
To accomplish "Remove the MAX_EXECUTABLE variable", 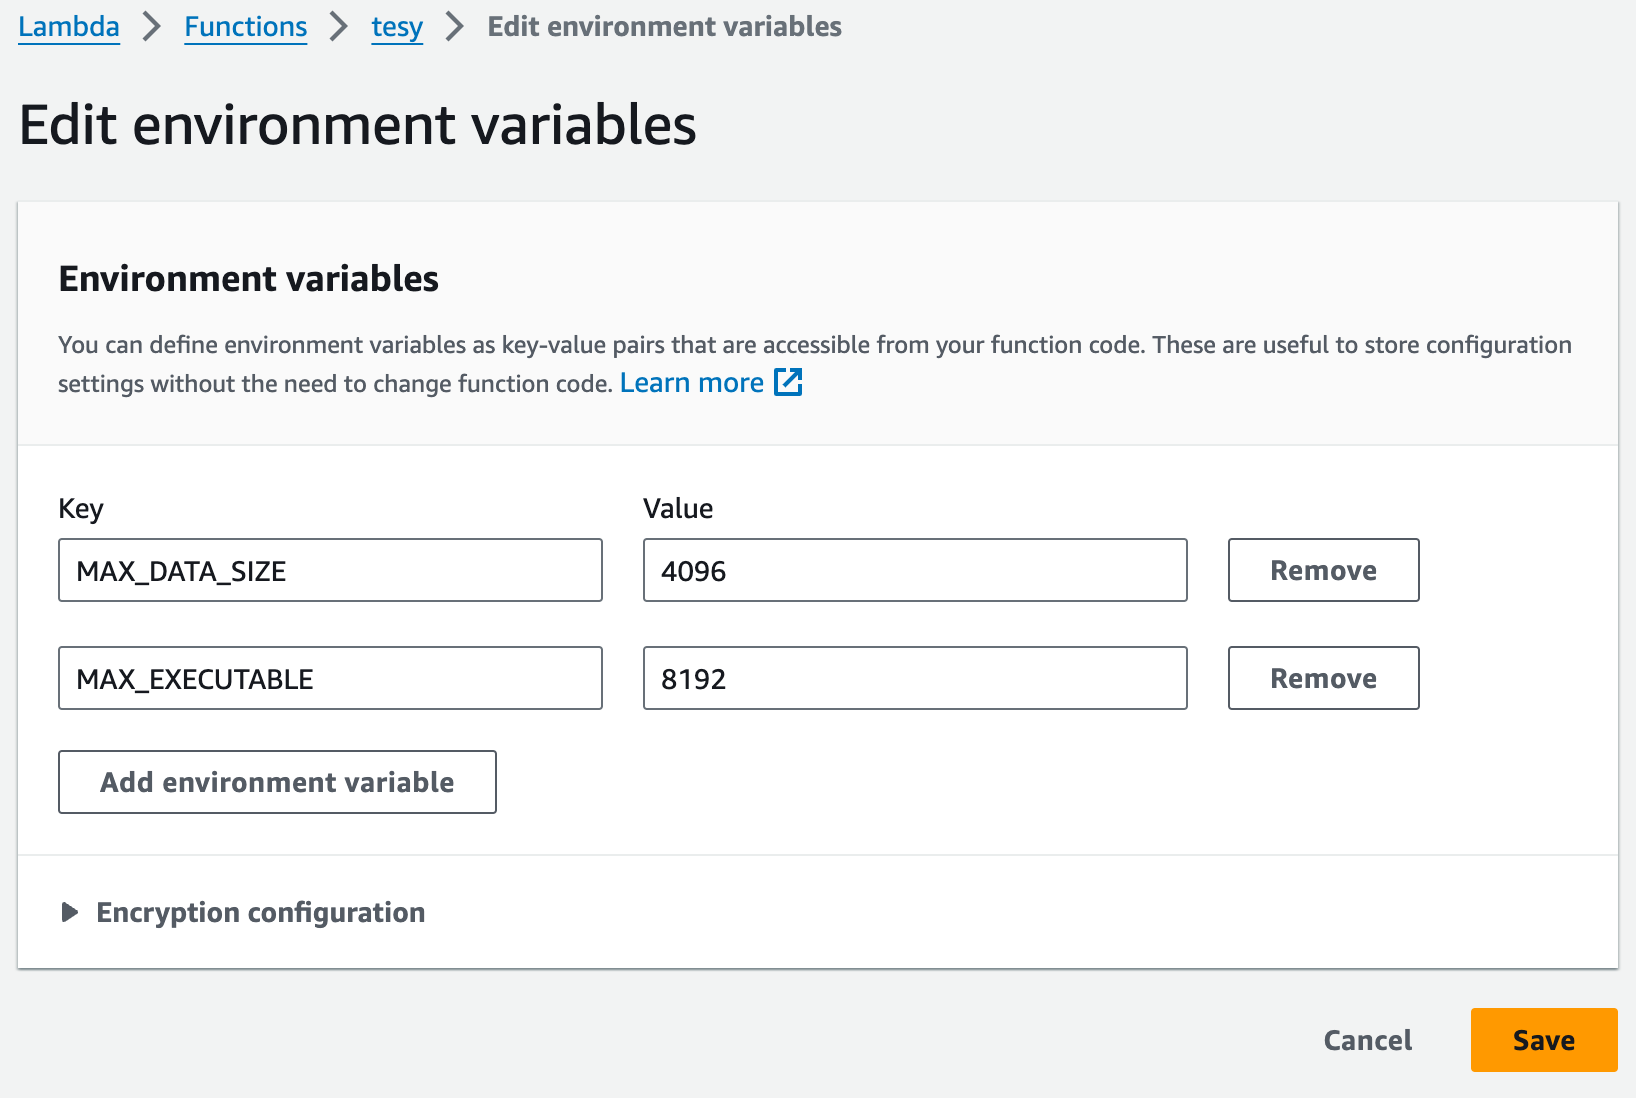I will [1322, 678].
